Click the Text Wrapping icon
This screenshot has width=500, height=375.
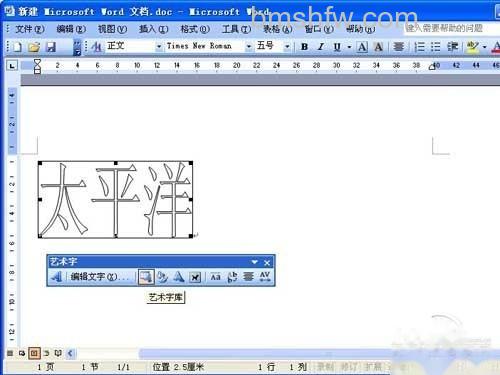coord(195,277)
